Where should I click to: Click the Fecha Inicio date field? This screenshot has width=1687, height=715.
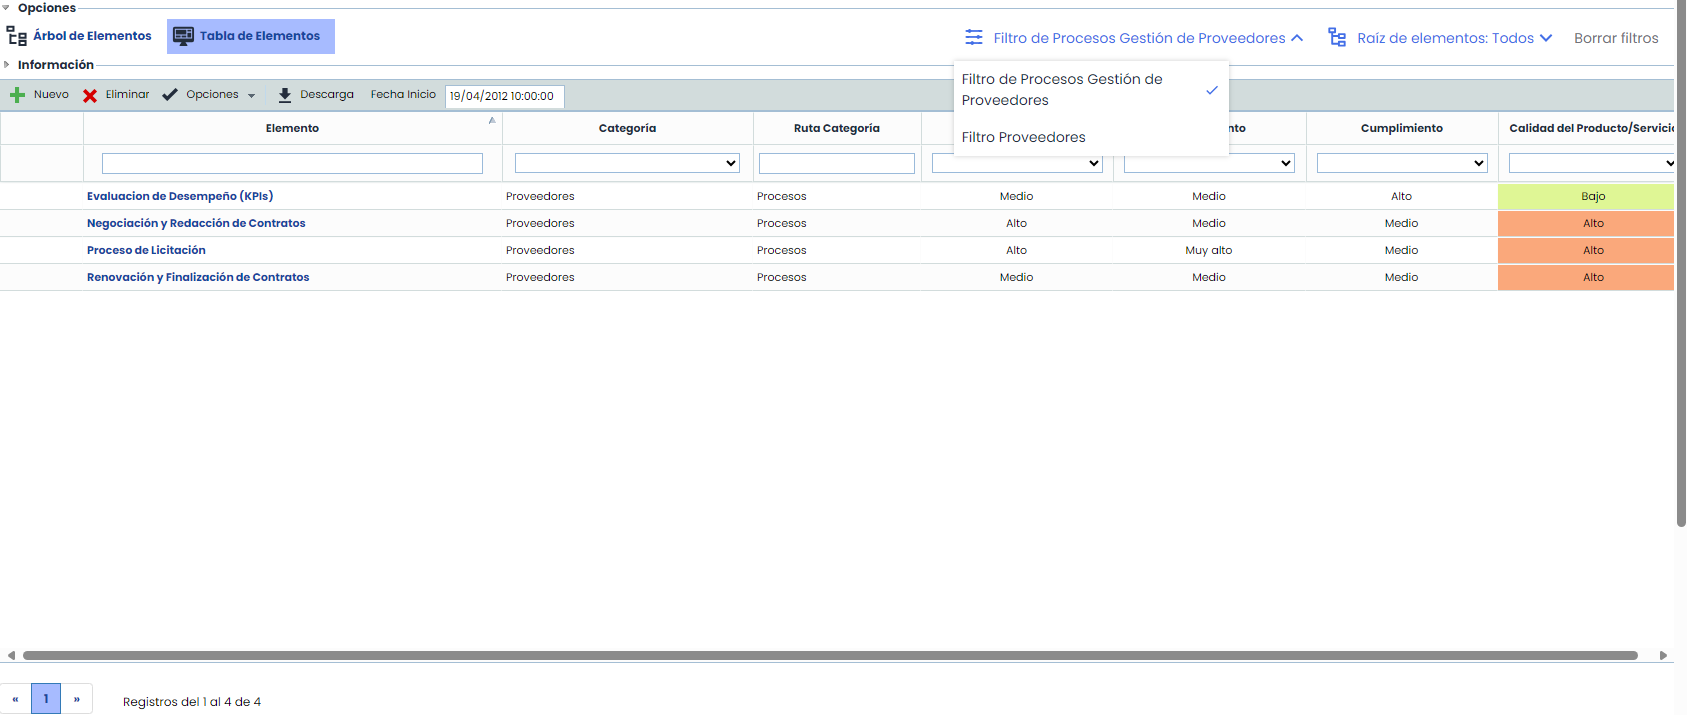[x=504, y=96]
